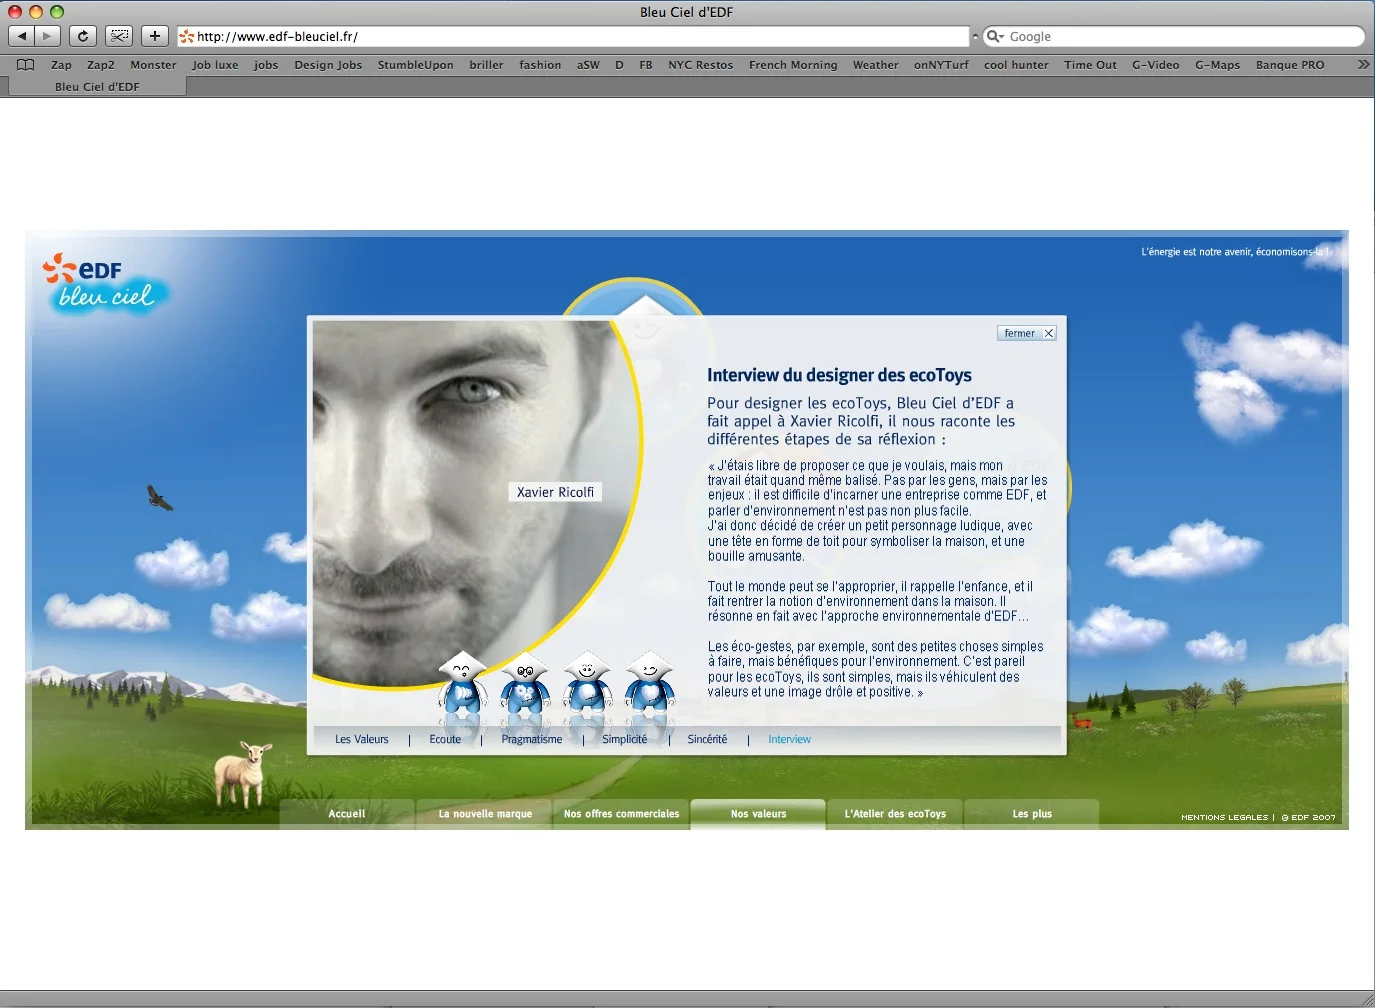Open Nos valeurs menu item
The height and width of the screenshot is (1008, 1375).
pos(758,814)
